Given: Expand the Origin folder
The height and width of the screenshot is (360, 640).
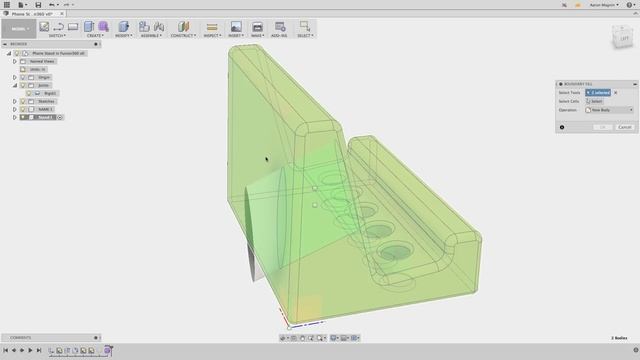Looking at the screenshot, I should tap(15, 77).
